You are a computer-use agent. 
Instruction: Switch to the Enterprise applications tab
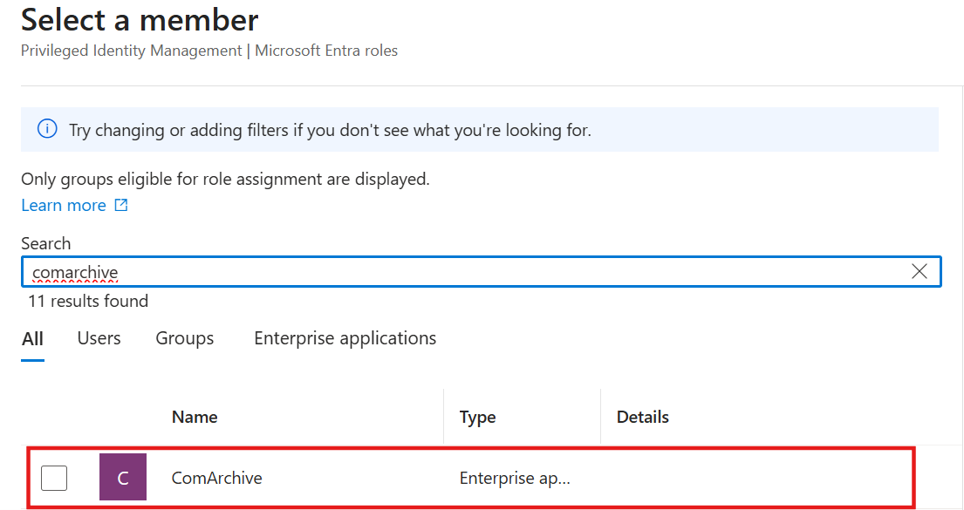pyautogui.click(x=345, y=338)
